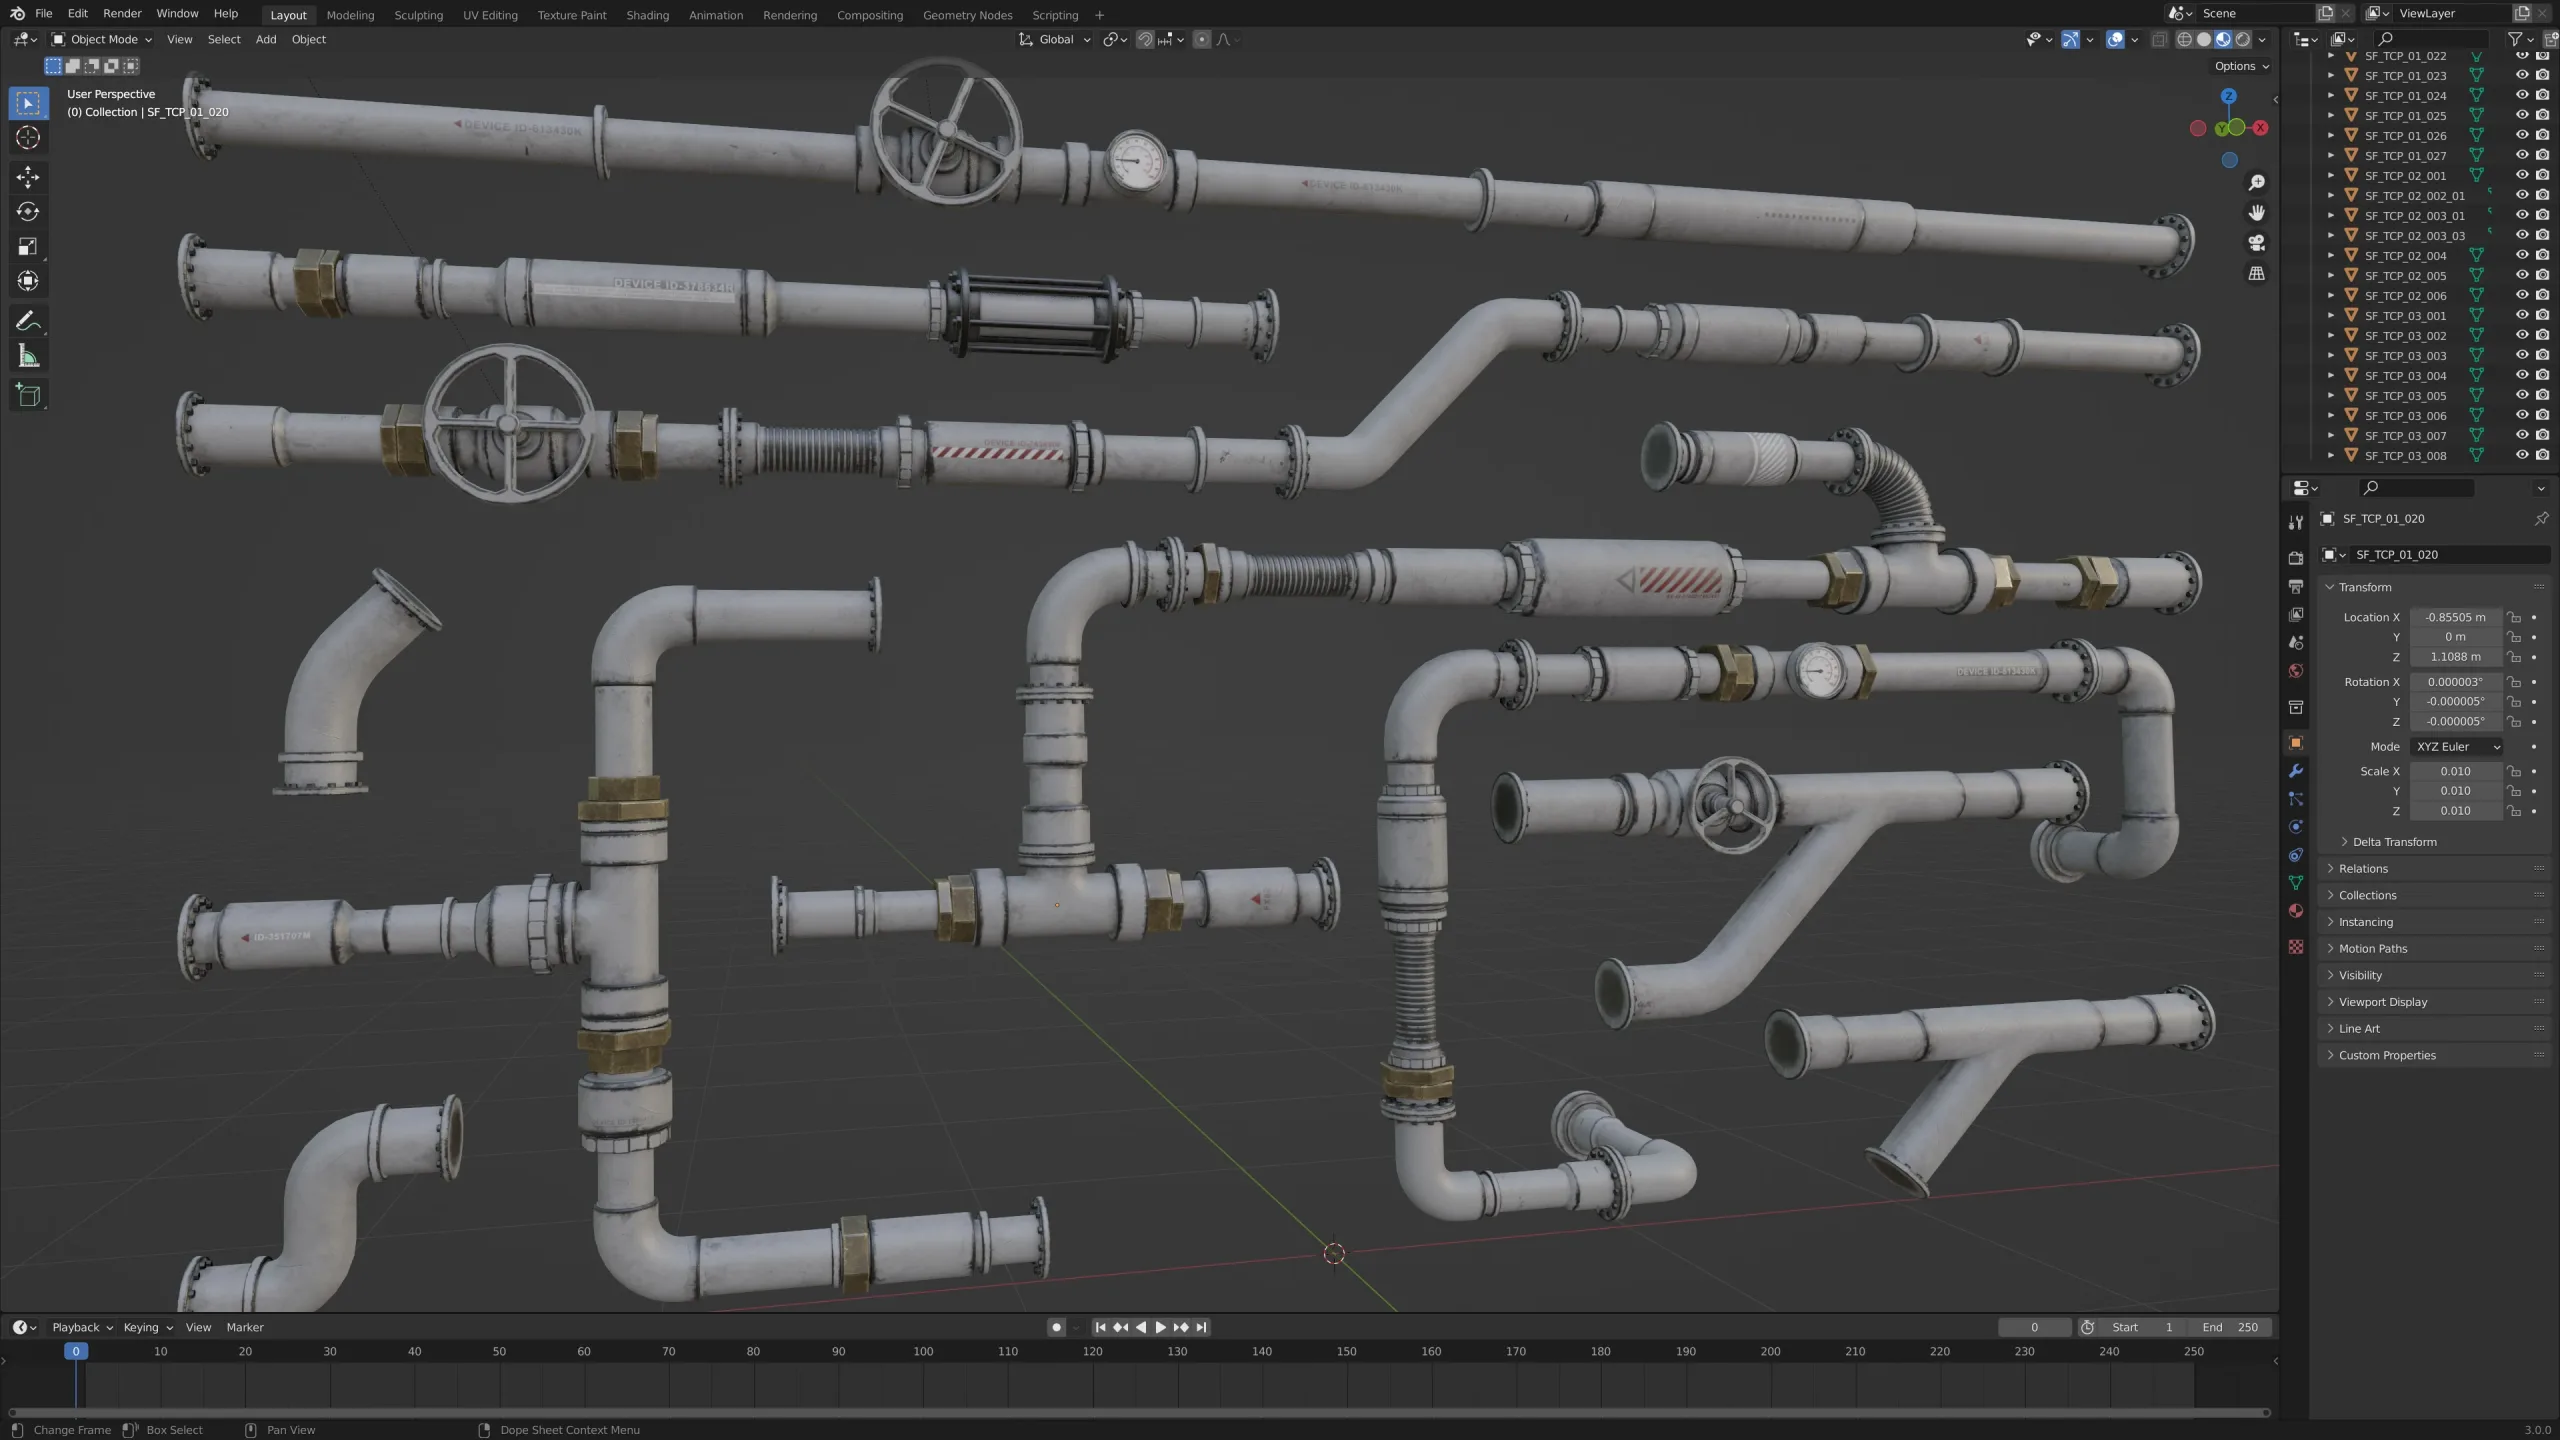The height and width of the screenshot is (1440, 2560).
Task: Switch viewport to Rendered shading mode
Action: click(x=2242, y=39)
